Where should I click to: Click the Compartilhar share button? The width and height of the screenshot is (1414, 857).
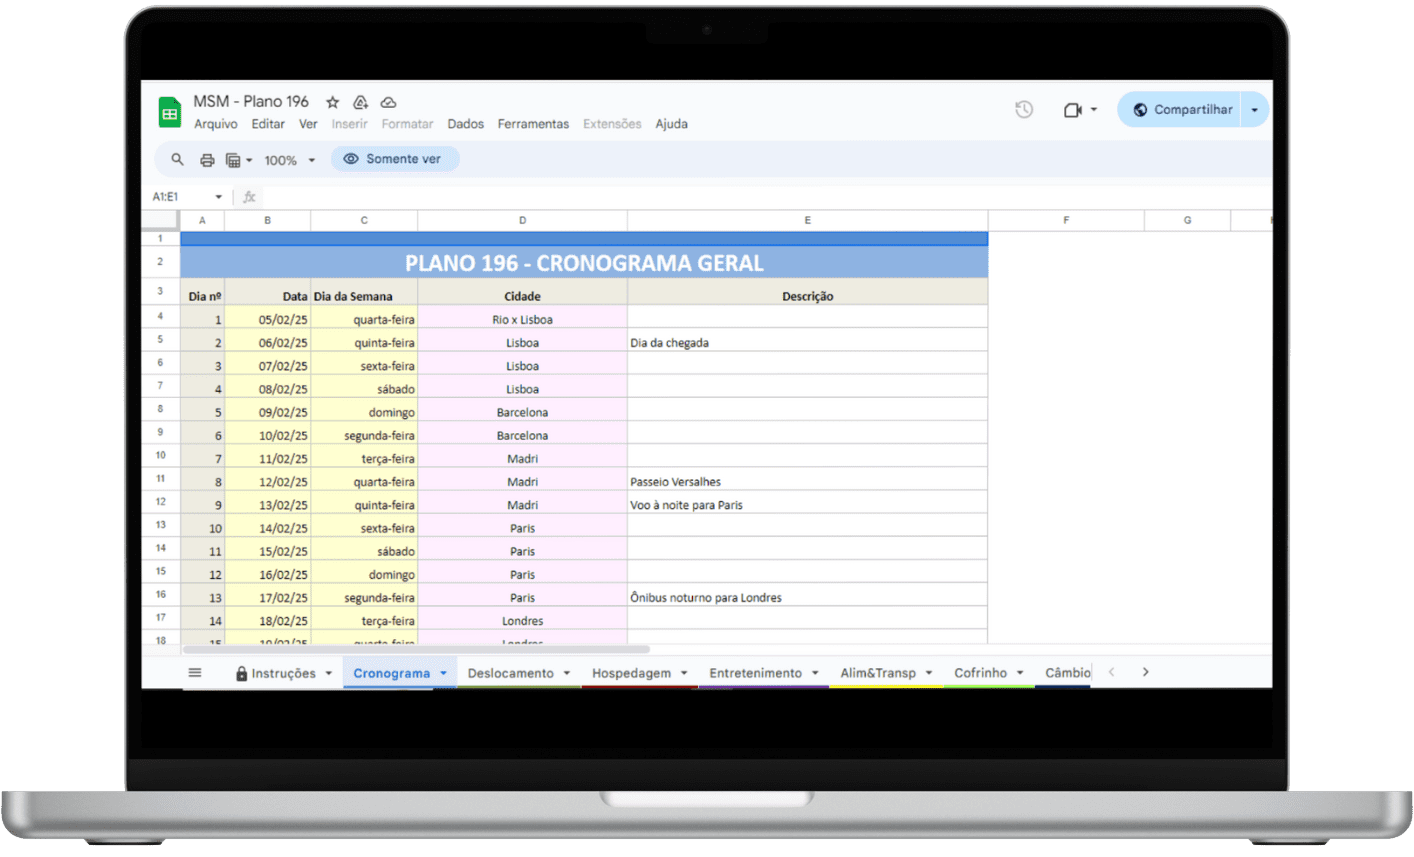(1182, 110)
